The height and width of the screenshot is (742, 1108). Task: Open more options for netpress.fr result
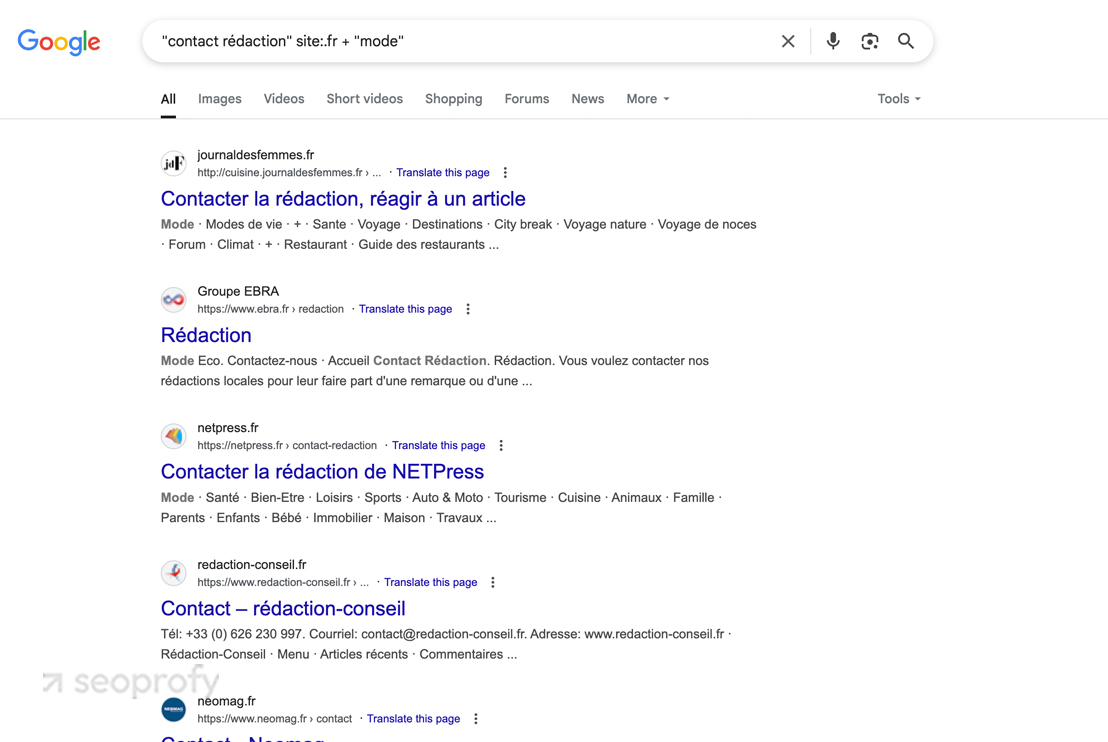(x=501, y=445)
